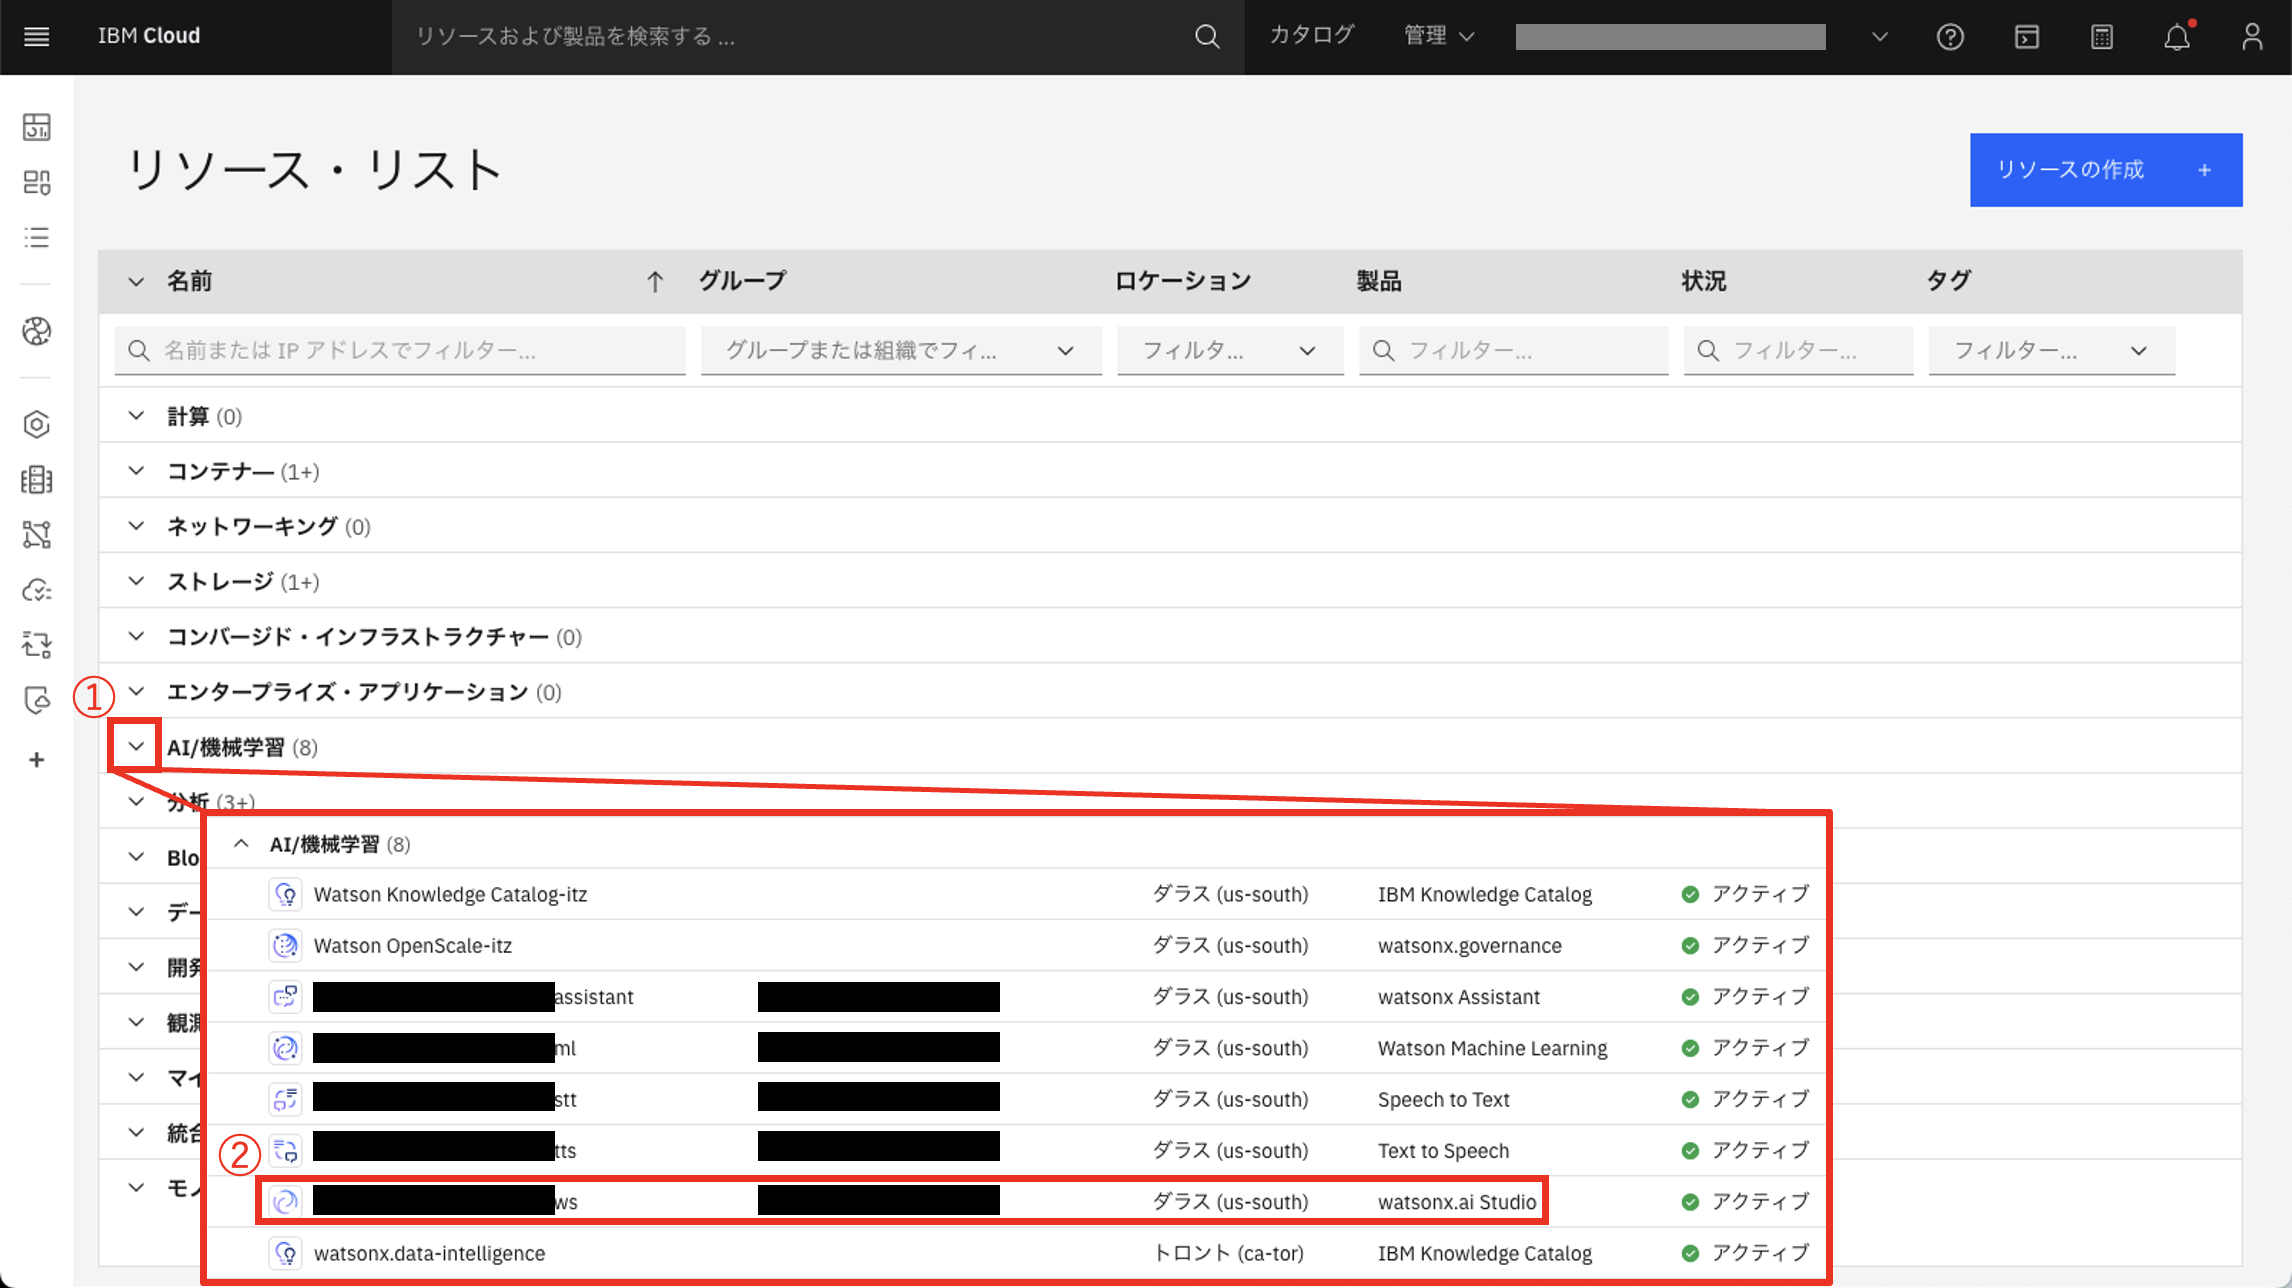
Task: Open the watsonx.data-intelligence resource
Action: coord(430,1252)
